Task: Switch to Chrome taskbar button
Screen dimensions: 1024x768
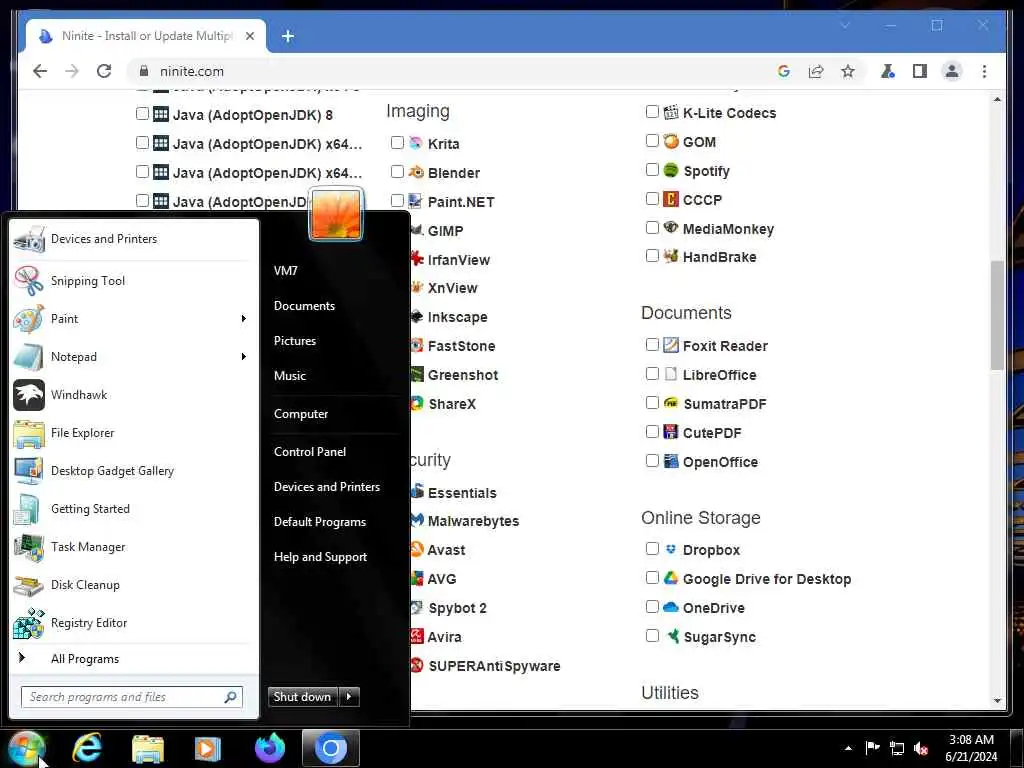Action: click(330, 748)
